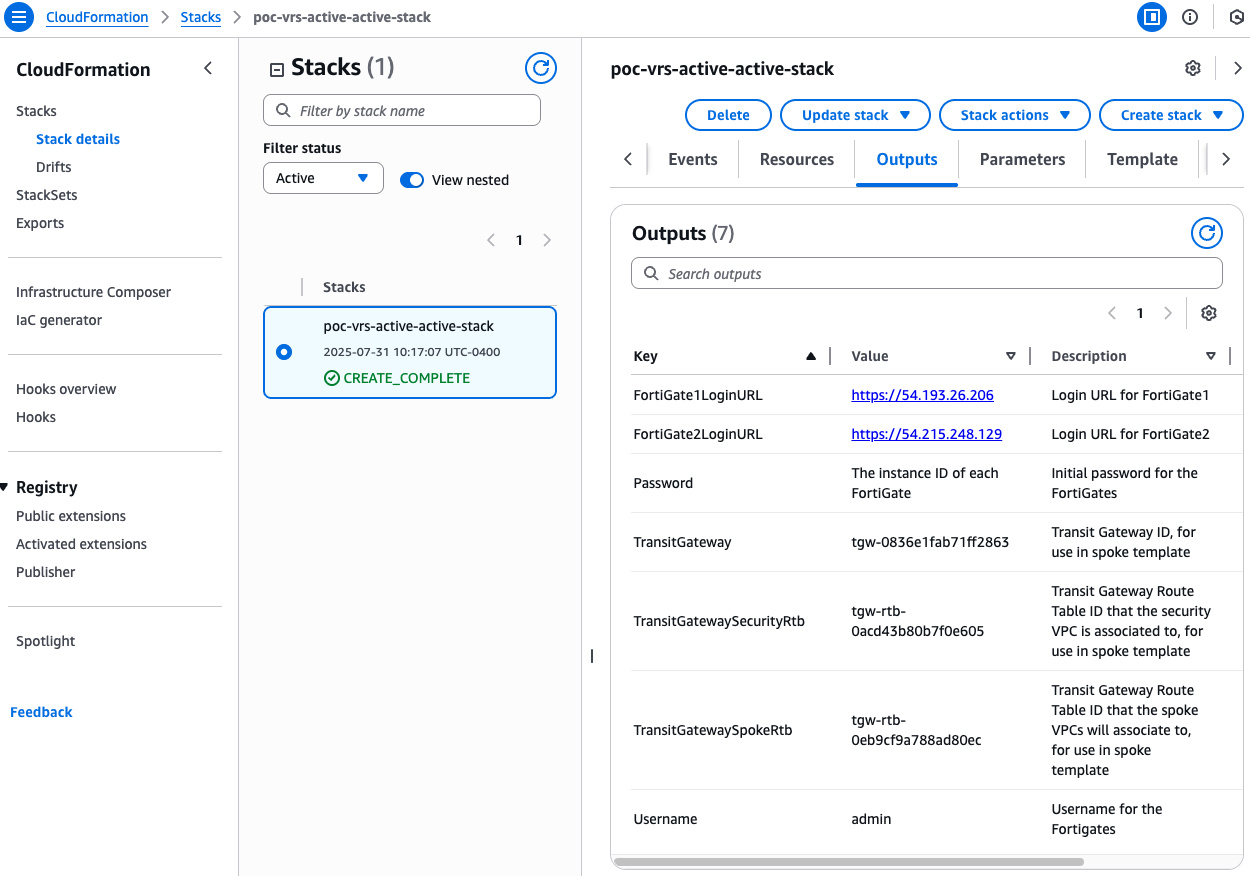This screenshot has width=1250, height=876.
Task: Open Hooks overview
Action: [x=66, y=389]
